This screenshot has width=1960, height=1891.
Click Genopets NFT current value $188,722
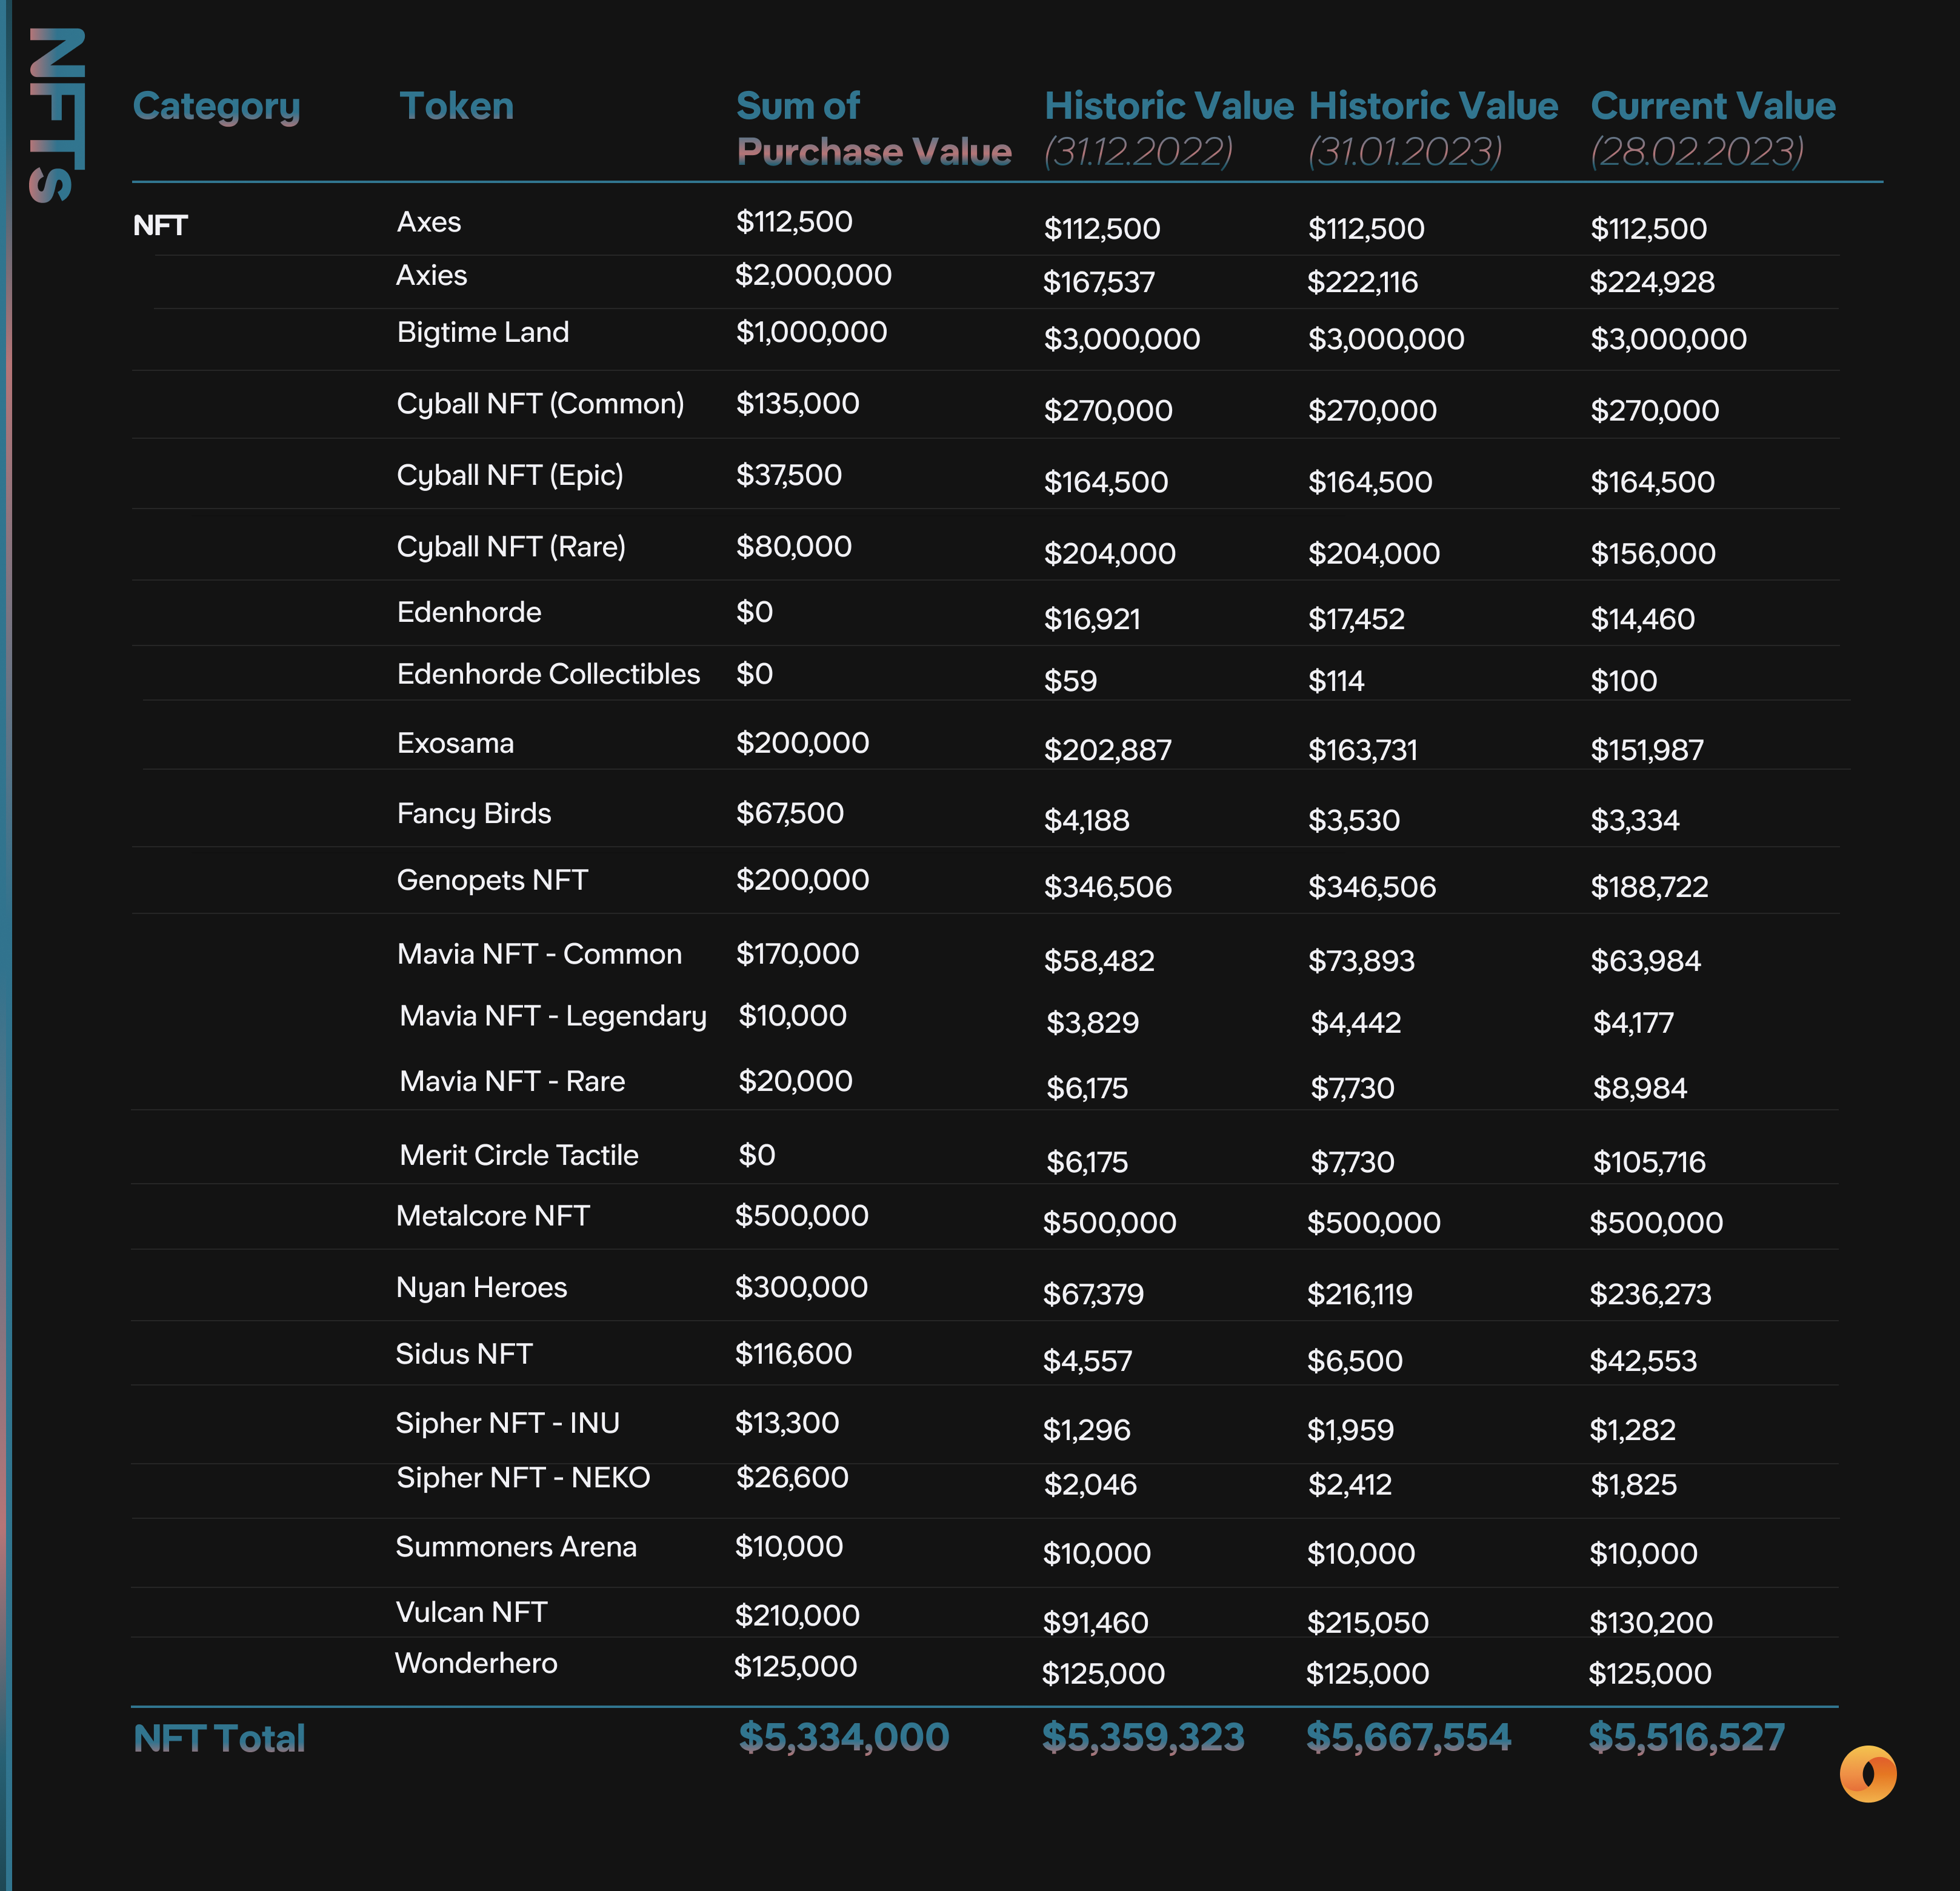coord(1649,887)
